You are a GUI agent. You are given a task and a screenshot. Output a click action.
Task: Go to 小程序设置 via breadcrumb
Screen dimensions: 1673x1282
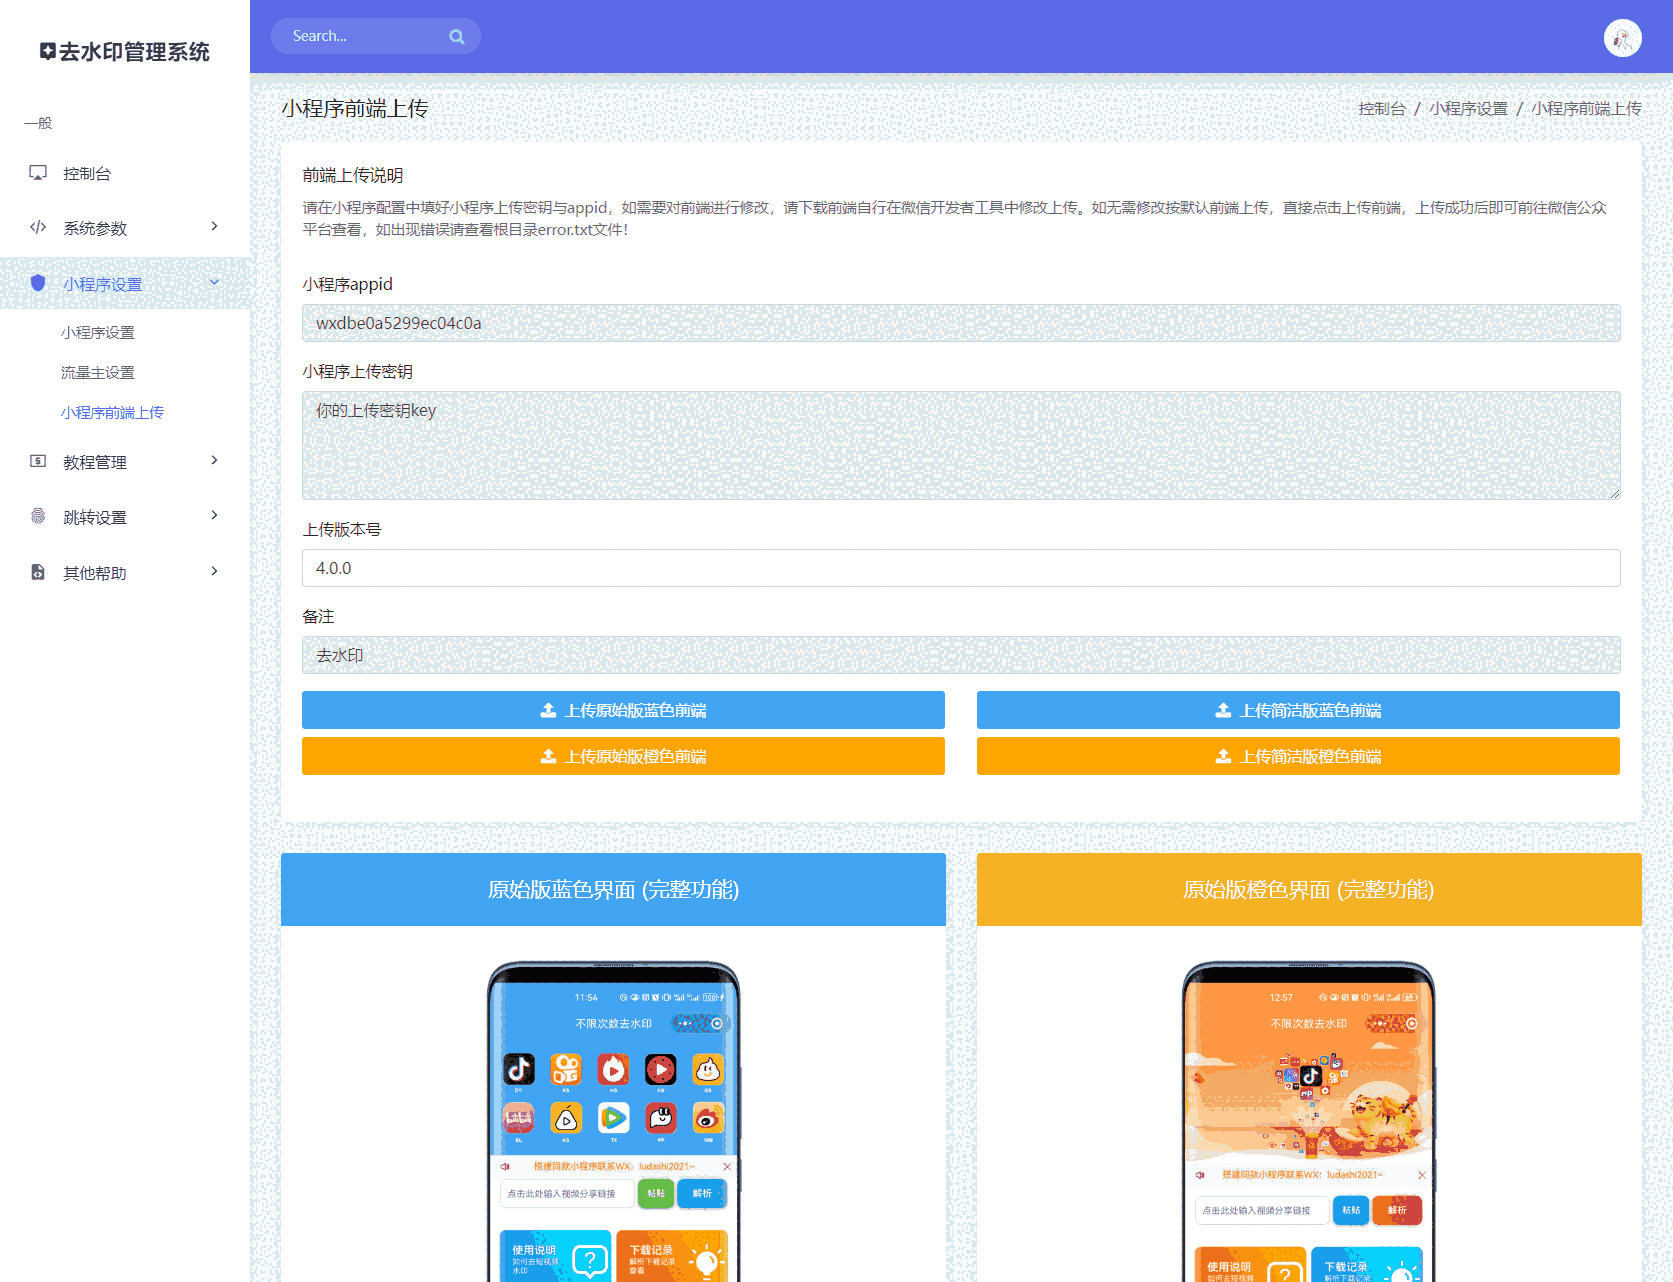[1468, 109]
